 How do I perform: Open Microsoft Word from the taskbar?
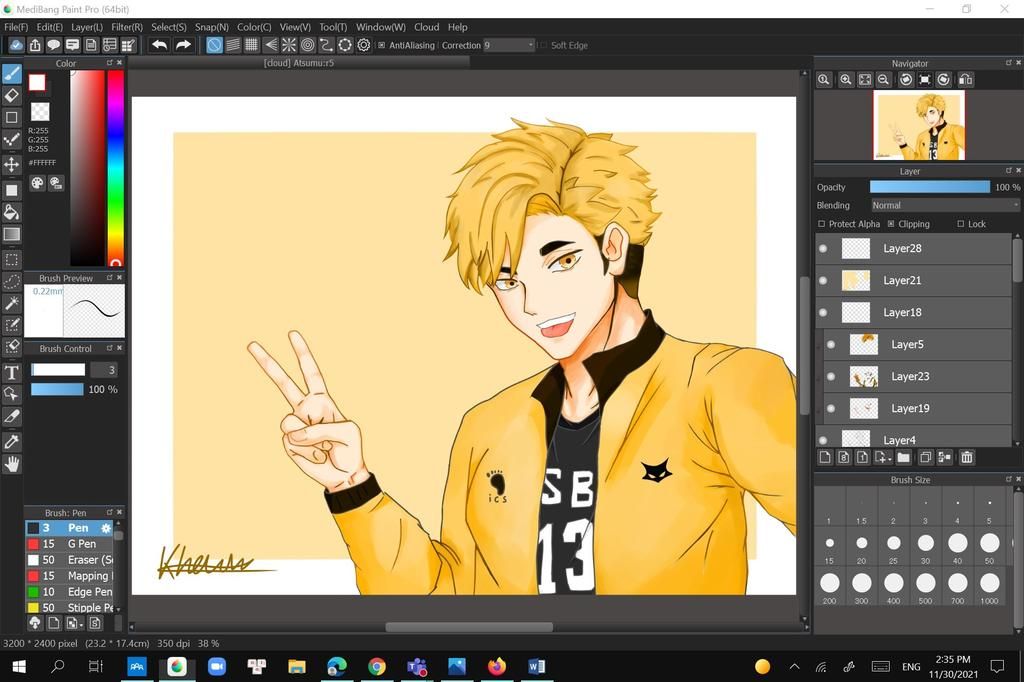click(x=536, y=666)
